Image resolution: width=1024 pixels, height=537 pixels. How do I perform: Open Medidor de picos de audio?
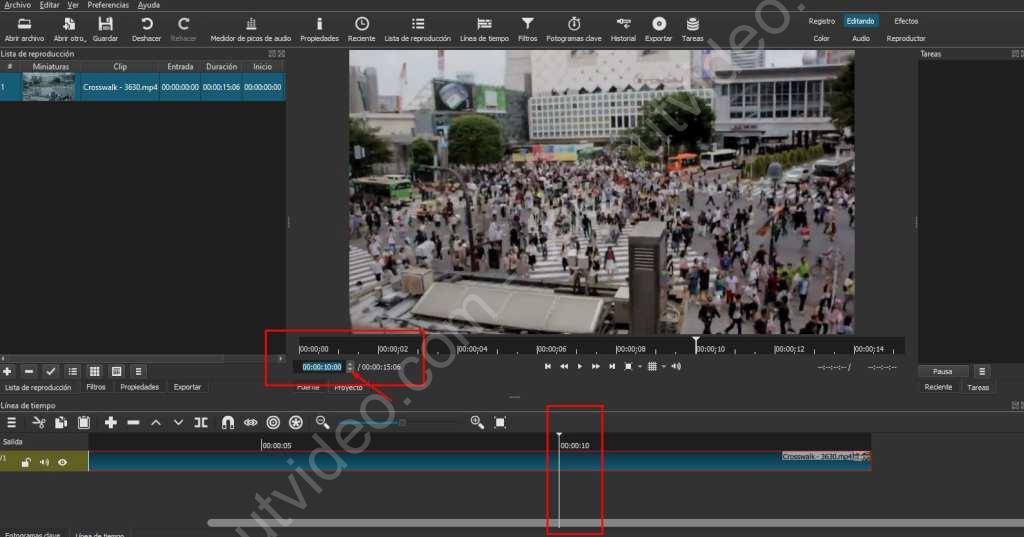click(x=250, y=24)
